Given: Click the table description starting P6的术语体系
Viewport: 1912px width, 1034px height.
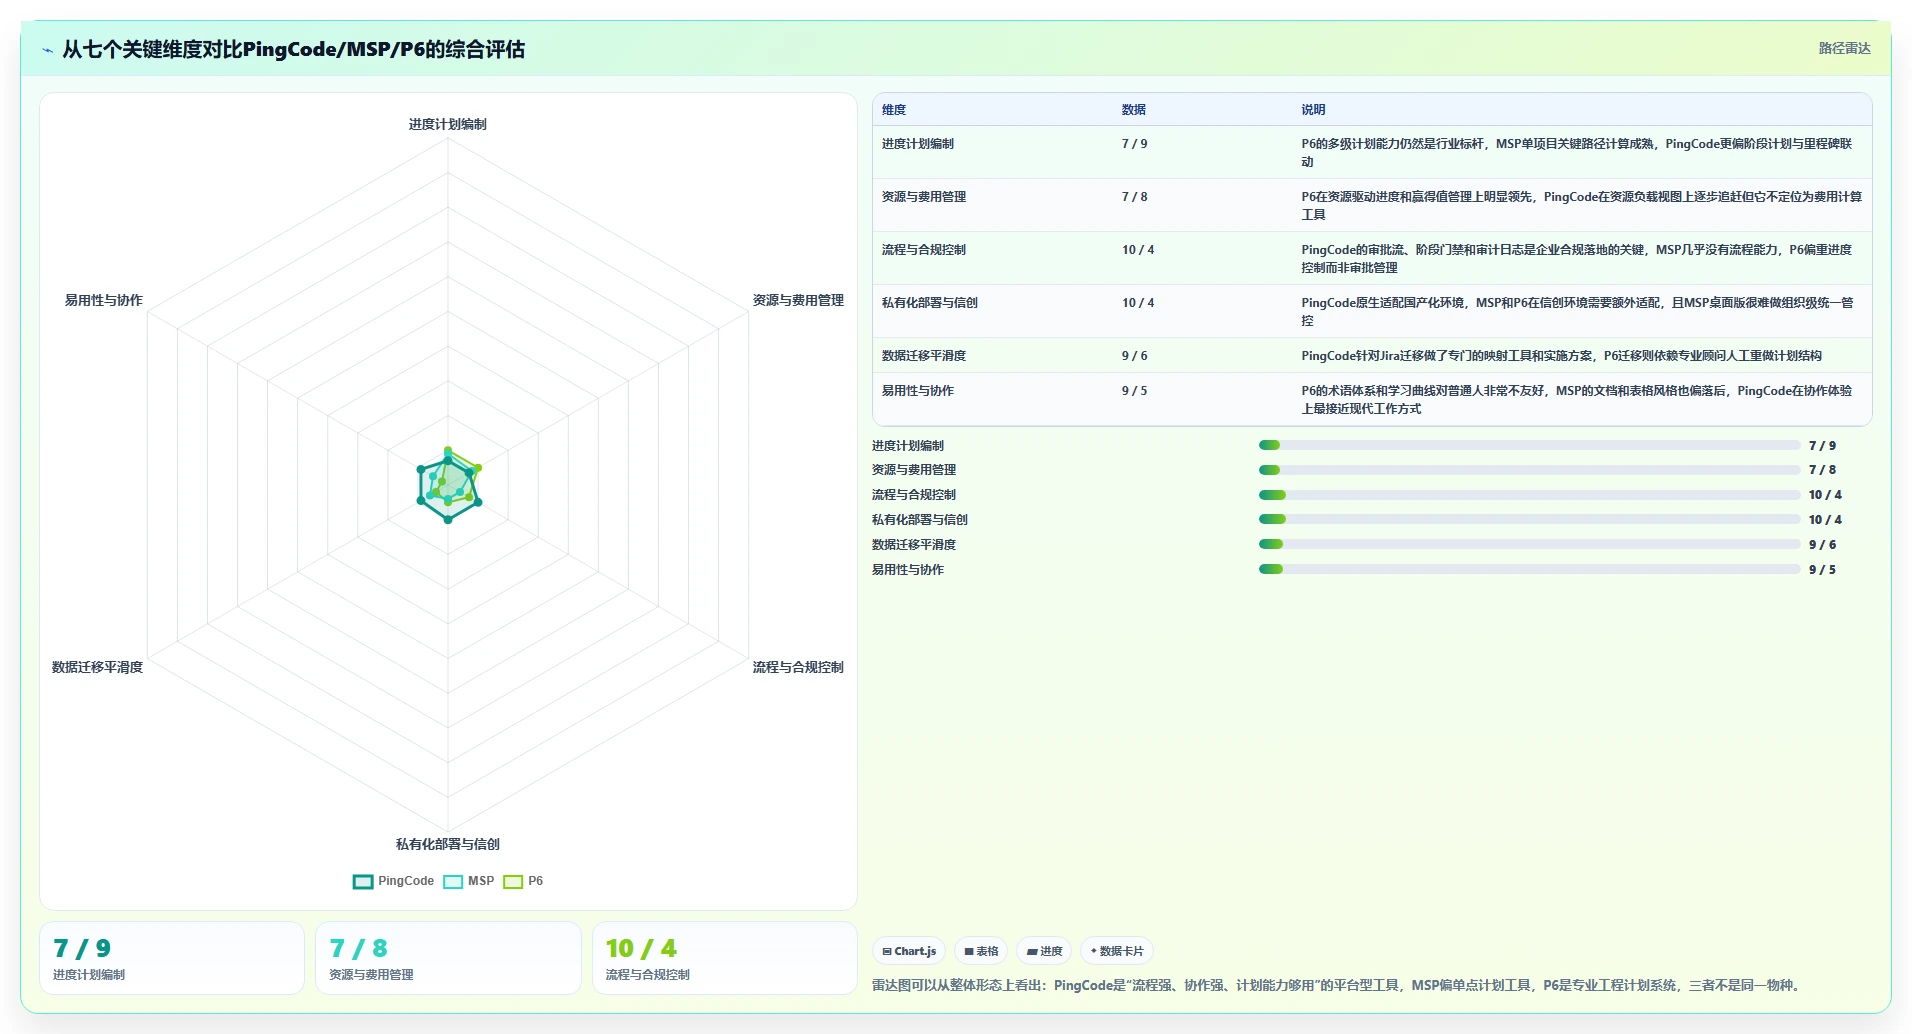Looking at the screenshot, I should coord(1577,400).
